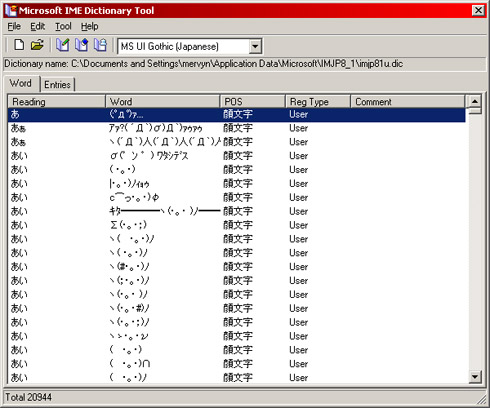Image resolution: width=490 pixels, height=408 pixels.
Task: Select the highlighted row with reading あ
Action: click(x=237, y=115)
